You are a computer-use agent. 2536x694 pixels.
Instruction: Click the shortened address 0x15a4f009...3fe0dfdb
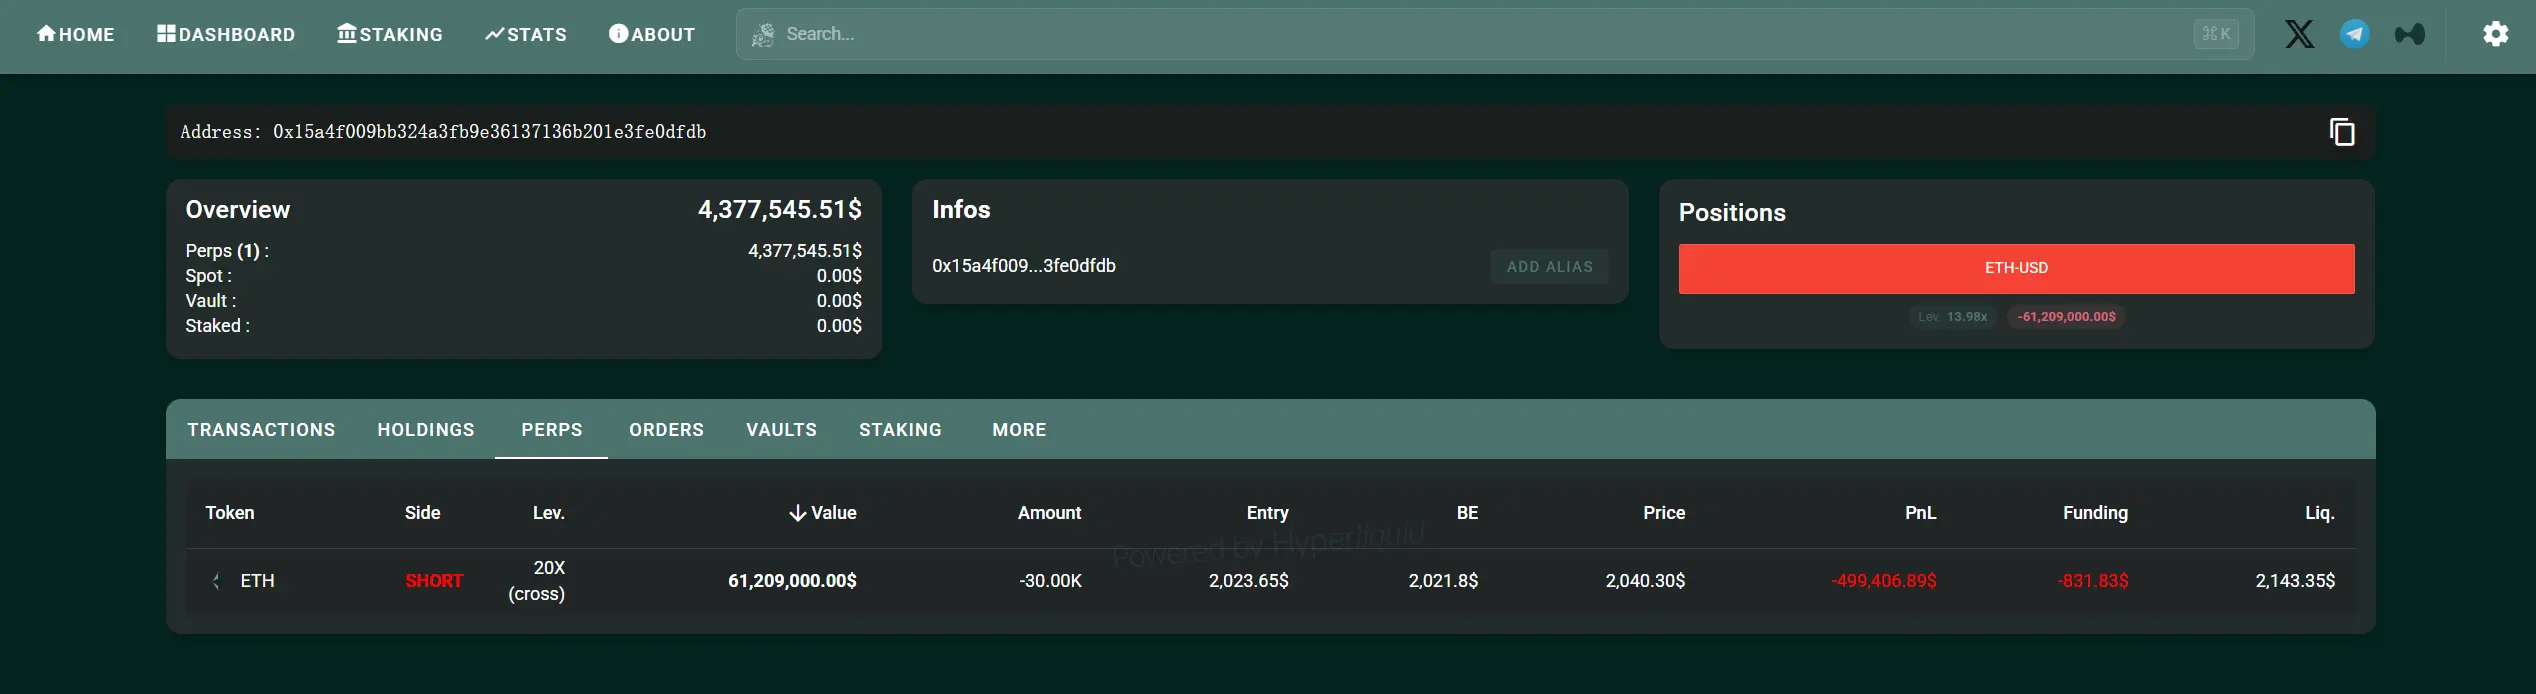(x=1024, y=266)
